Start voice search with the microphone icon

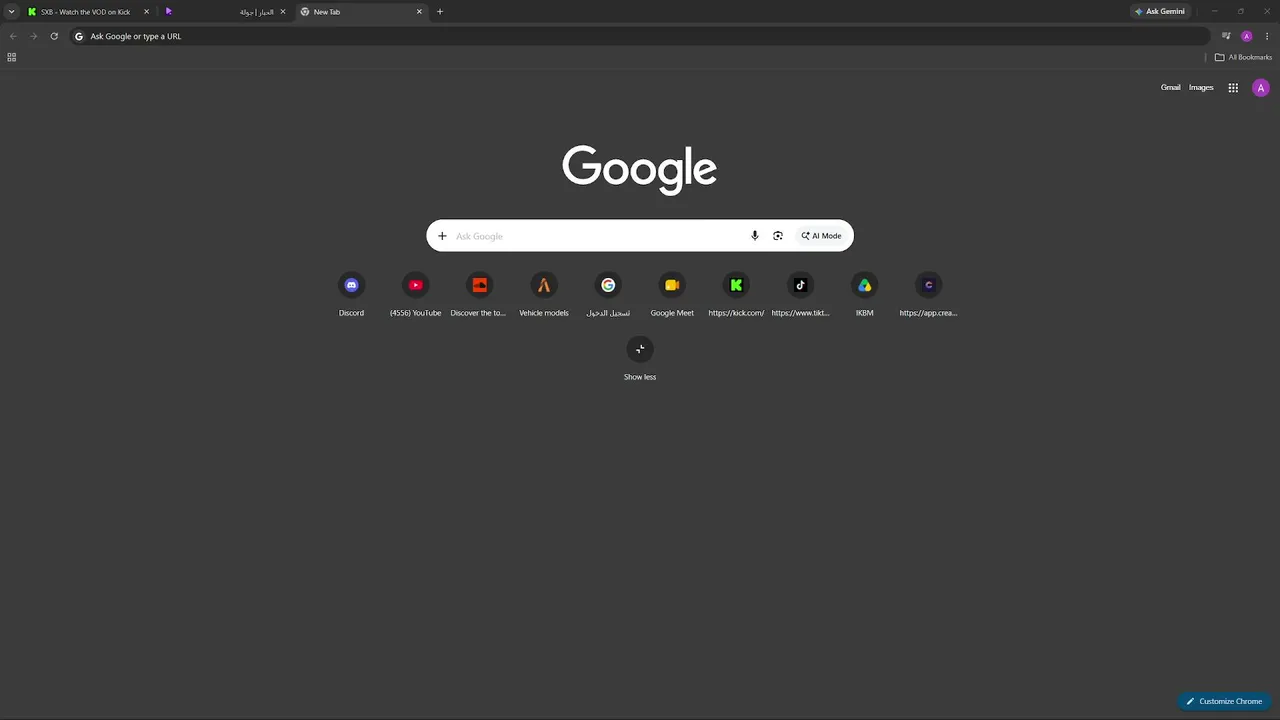[x=755, y=236]
